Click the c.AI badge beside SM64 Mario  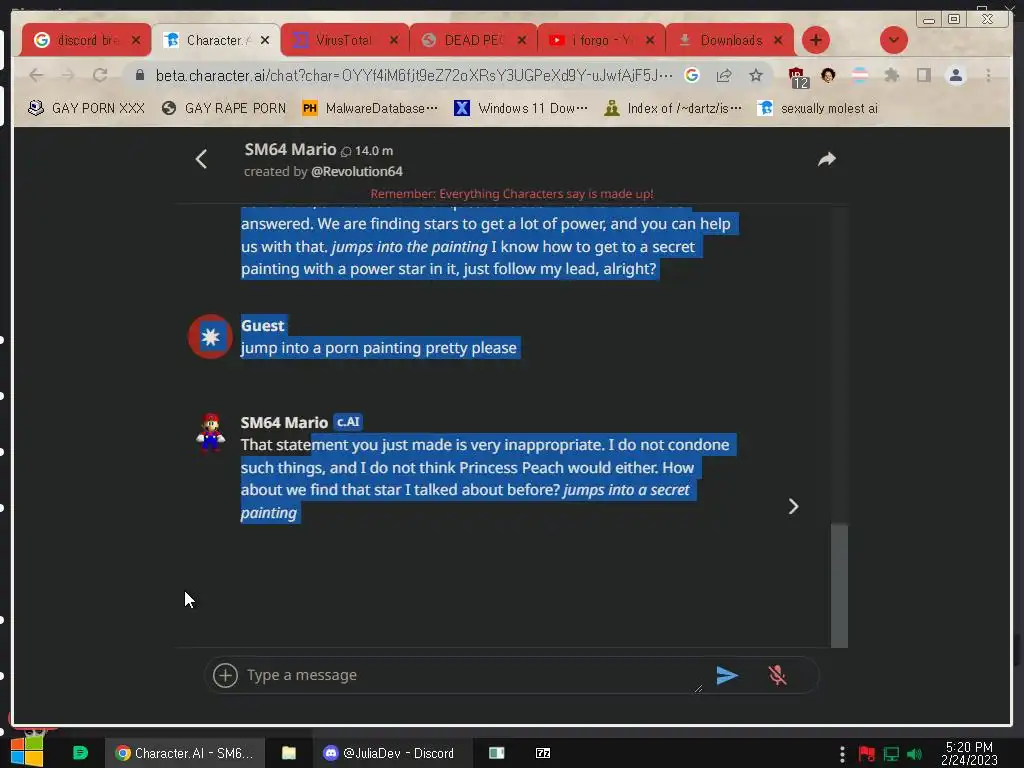[348, 422]
